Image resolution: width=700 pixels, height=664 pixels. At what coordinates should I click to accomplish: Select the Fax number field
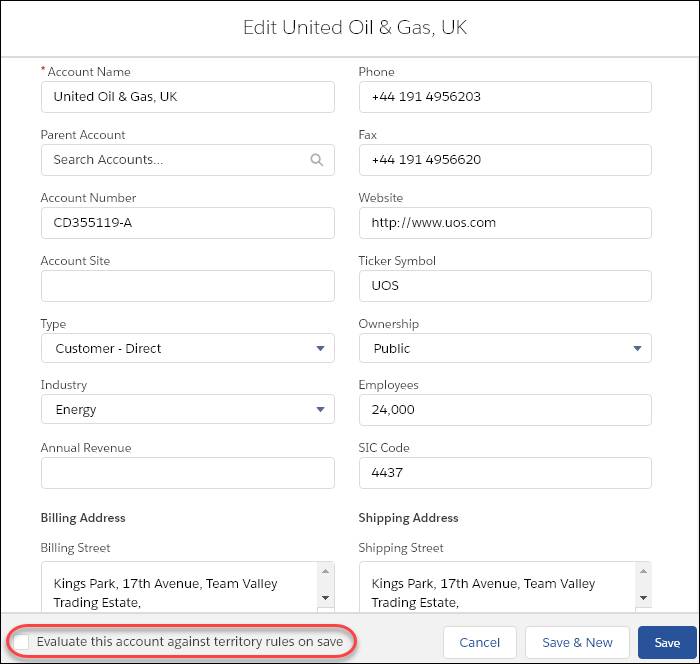pyautogui.click(x=505, y=160)
